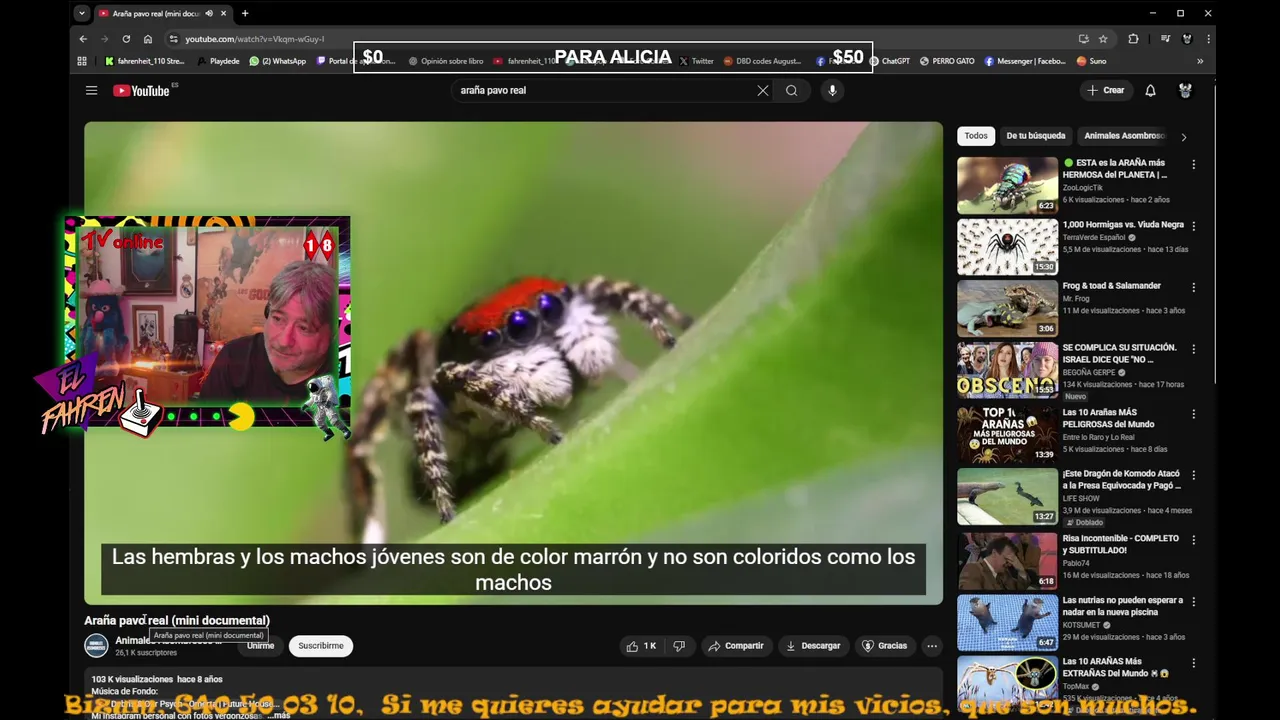Image resolution: width=1280 pixels, height=720 pixels.
Task: Open options for Las 10 Arañas PELIGROSAS
Action: click(1193, 413)
